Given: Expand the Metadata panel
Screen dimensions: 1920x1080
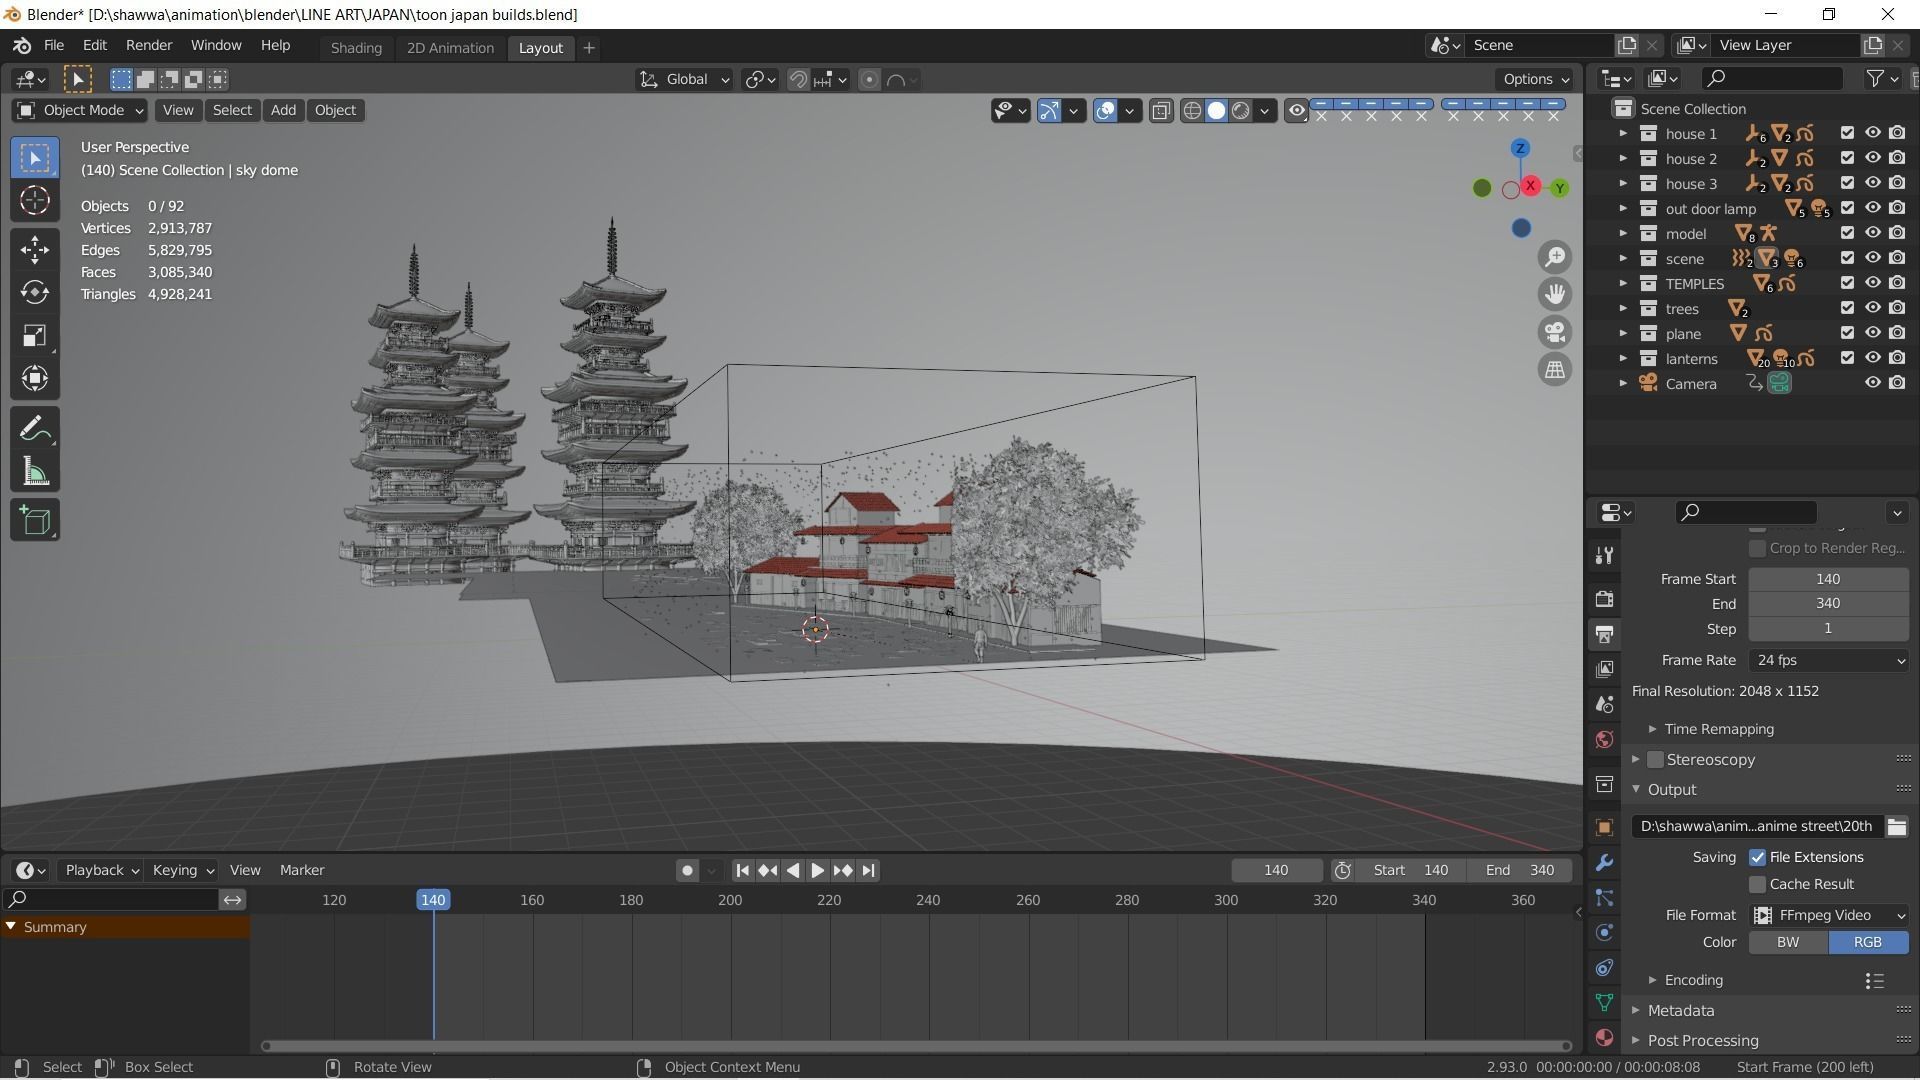Looking at the screenshot, I should tap(1636, 1011).
